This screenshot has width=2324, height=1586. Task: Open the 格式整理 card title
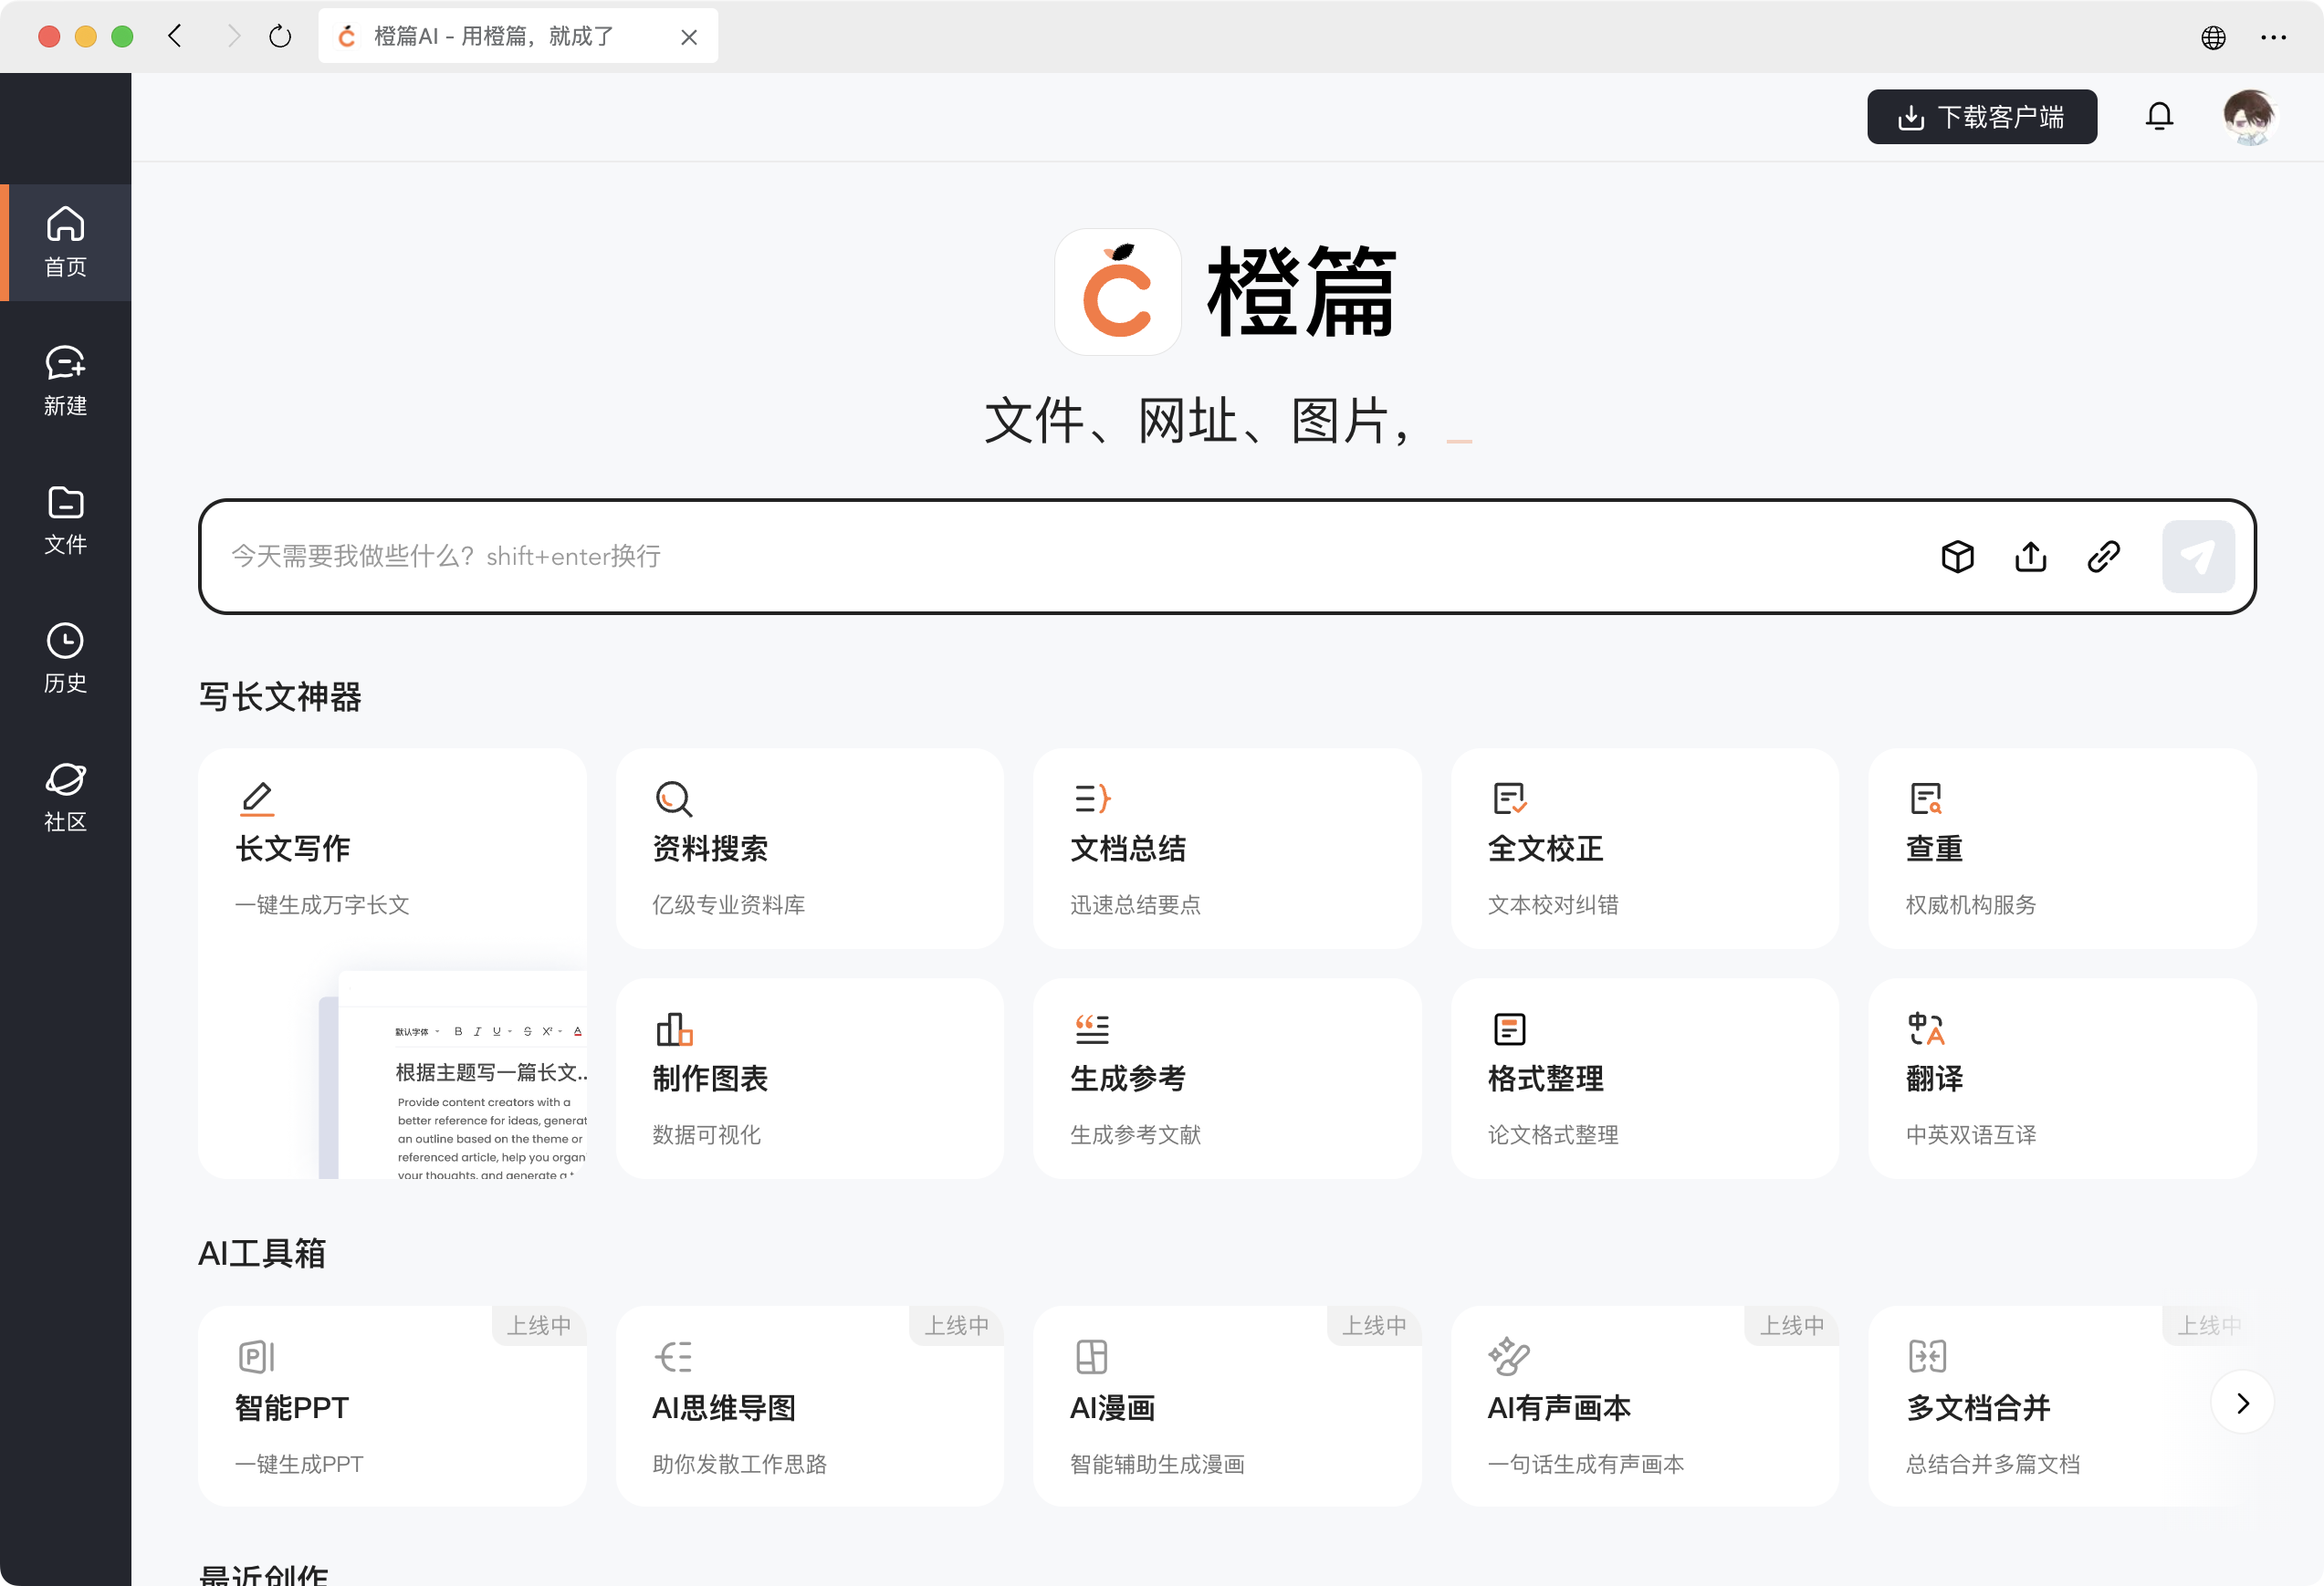1545,1079
